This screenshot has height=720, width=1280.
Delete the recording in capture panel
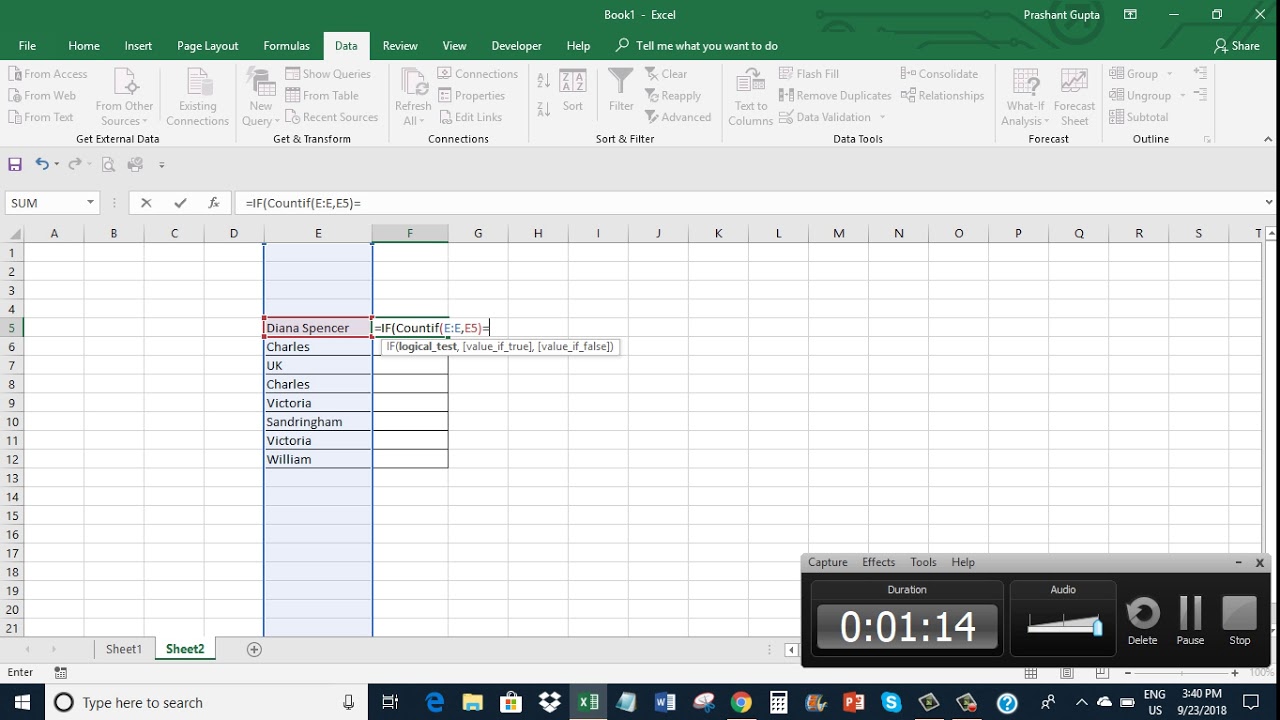pyautogui.click(x=1142, y=622)
